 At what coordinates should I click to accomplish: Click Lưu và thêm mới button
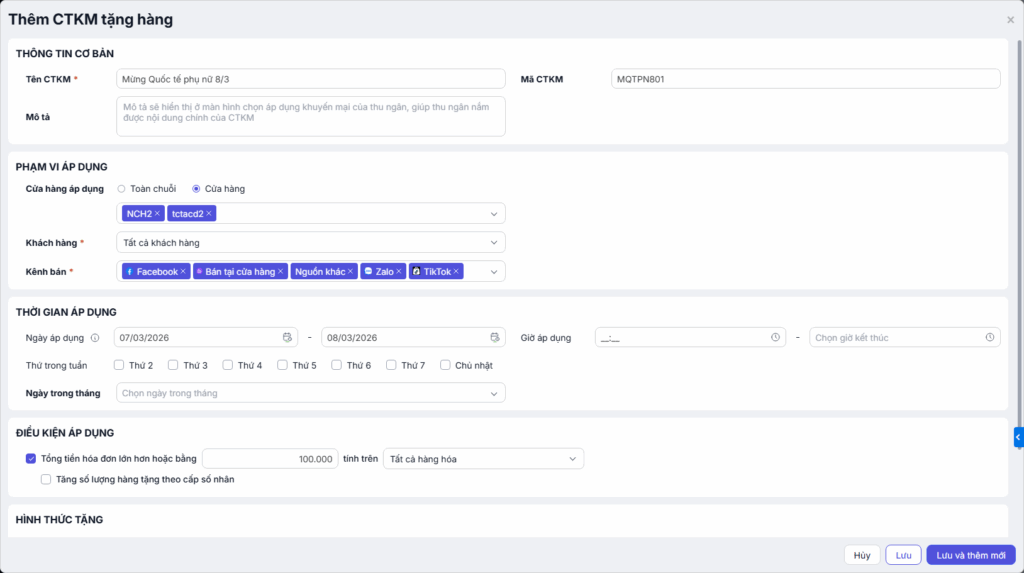(x=970, y=555)
